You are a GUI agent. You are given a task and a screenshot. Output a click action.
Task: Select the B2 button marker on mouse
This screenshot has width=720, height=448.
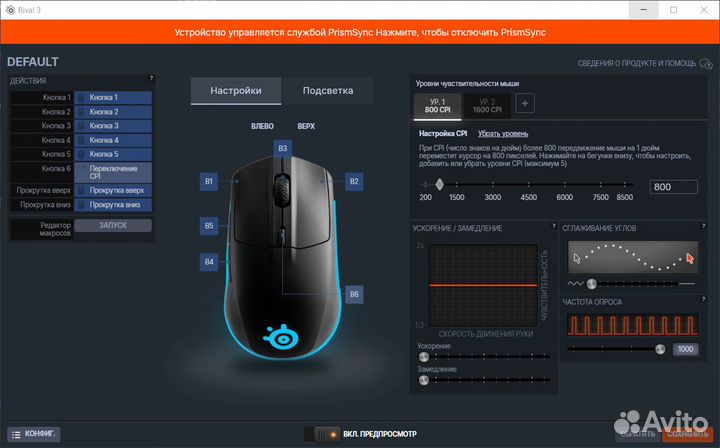click(354, 181)
